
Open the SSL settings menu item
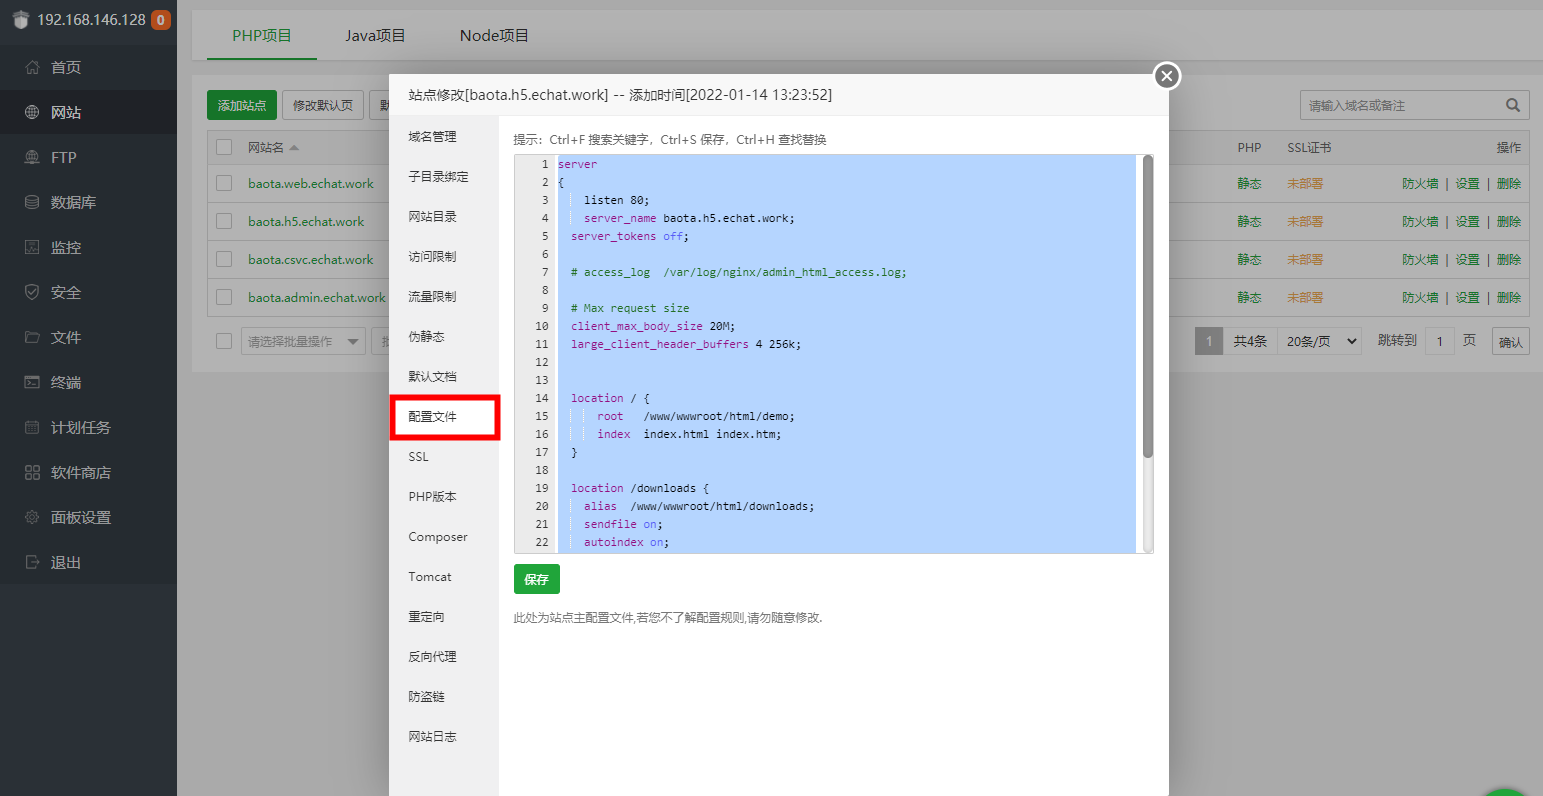coord(418,457)
